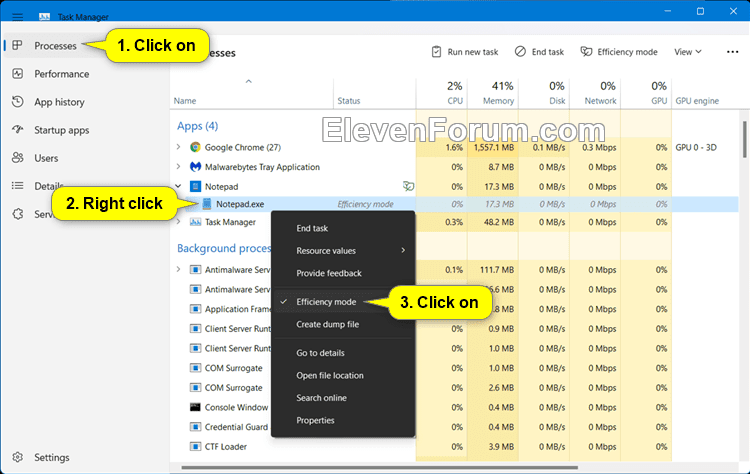750x474 pixels.
Task: Open the Startup apps gauge icon
Action: click(17, 130)
